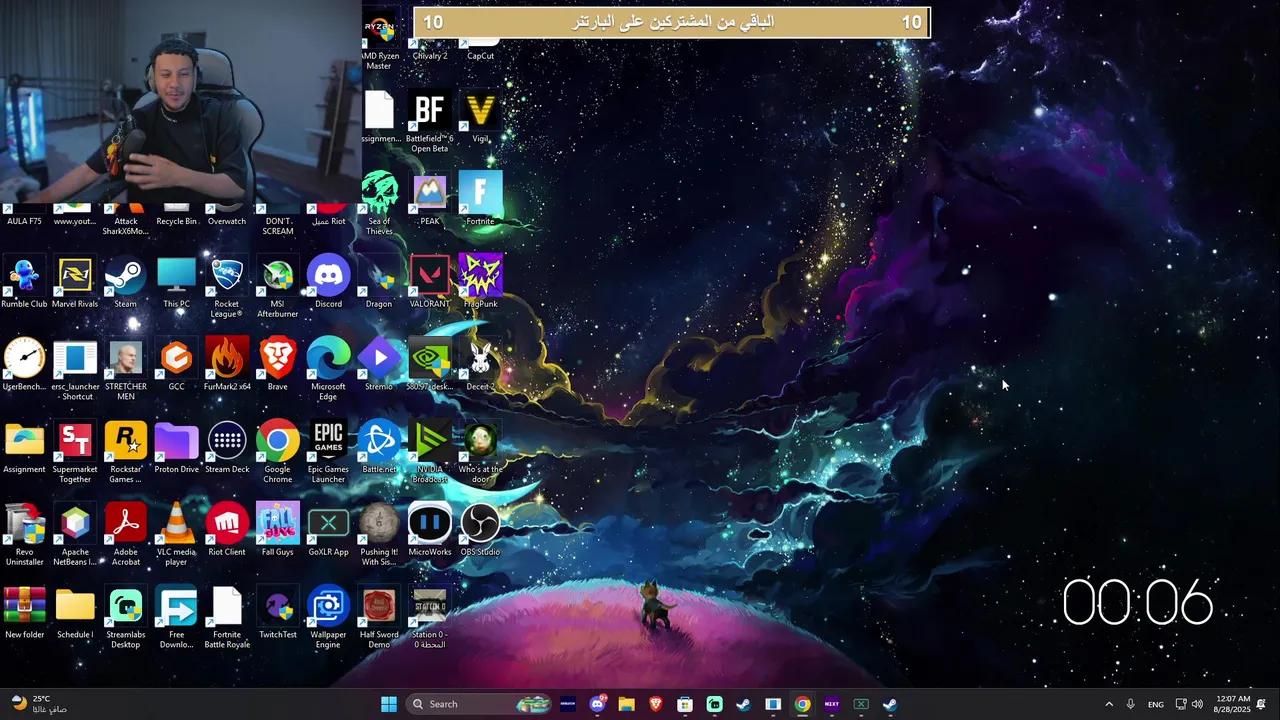Select the Schedule folder on desktop

(x=75, y=612)
